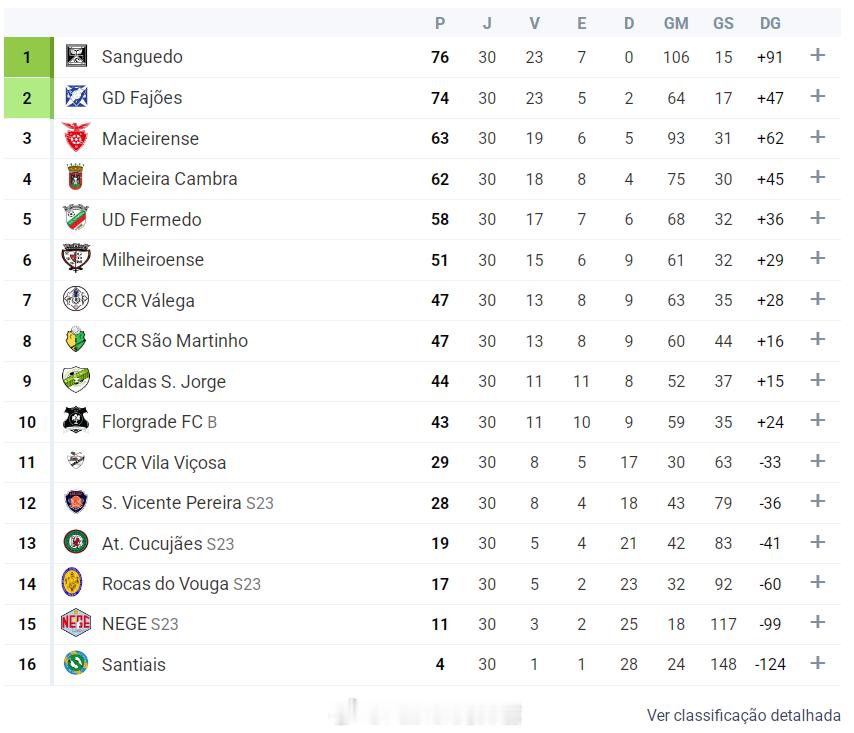The width and height of the screenshot is (854, 733).
Task: Expand details for CCR Válega
Action: pos(817,299)
